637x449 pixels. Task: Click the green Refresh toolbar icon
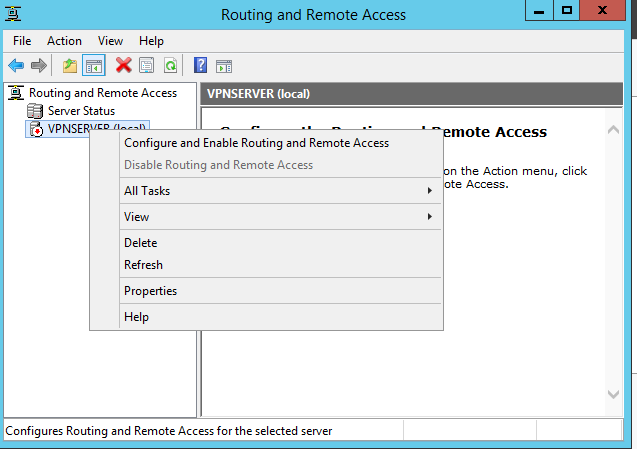click(171, 65)
